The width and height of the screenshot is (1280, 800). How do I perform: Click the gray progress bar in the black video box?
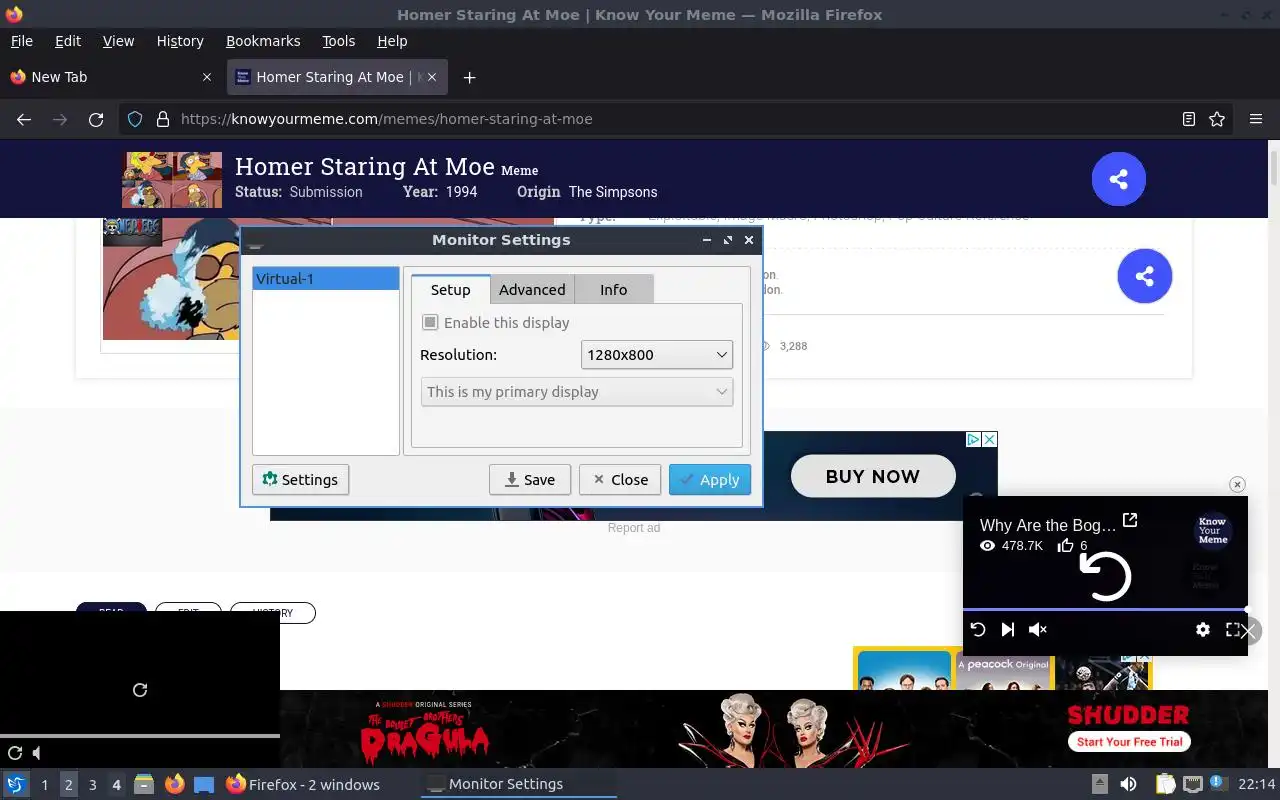140,736
